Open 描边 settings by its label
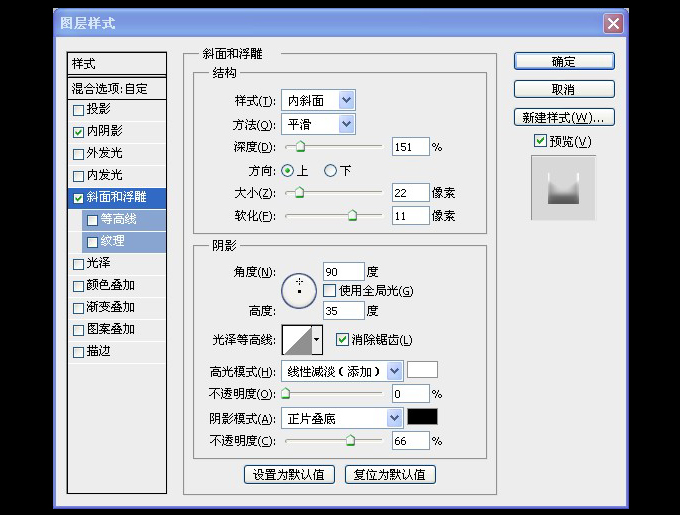This screenshot has height=515, width=680. click(x=98, y=351)
